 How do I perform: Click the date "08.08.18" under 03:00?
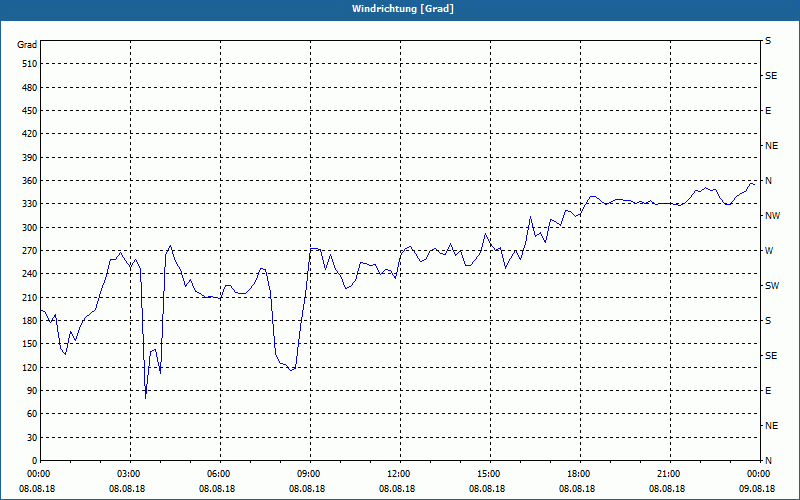[x=128, y=489]
